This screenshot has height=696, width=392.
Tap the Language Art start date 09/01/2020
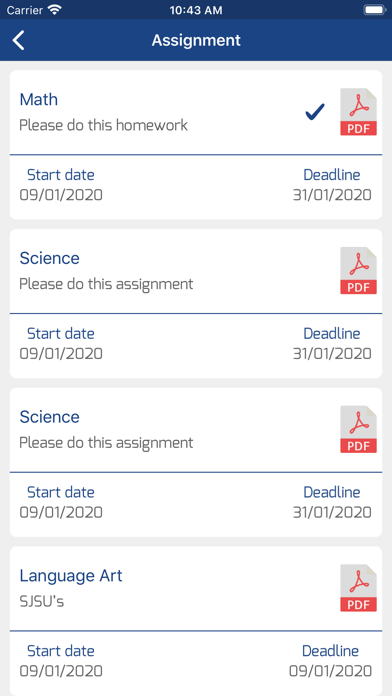point(61,671)
